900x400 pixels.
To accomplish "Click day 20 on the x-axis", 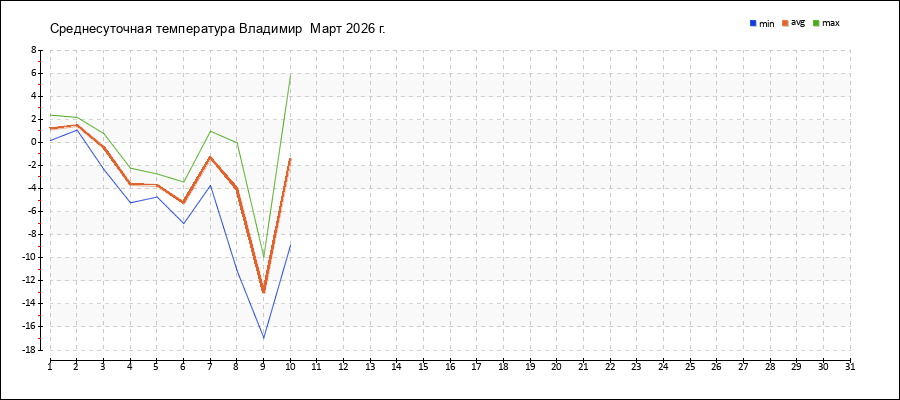I will coord(556,366).
